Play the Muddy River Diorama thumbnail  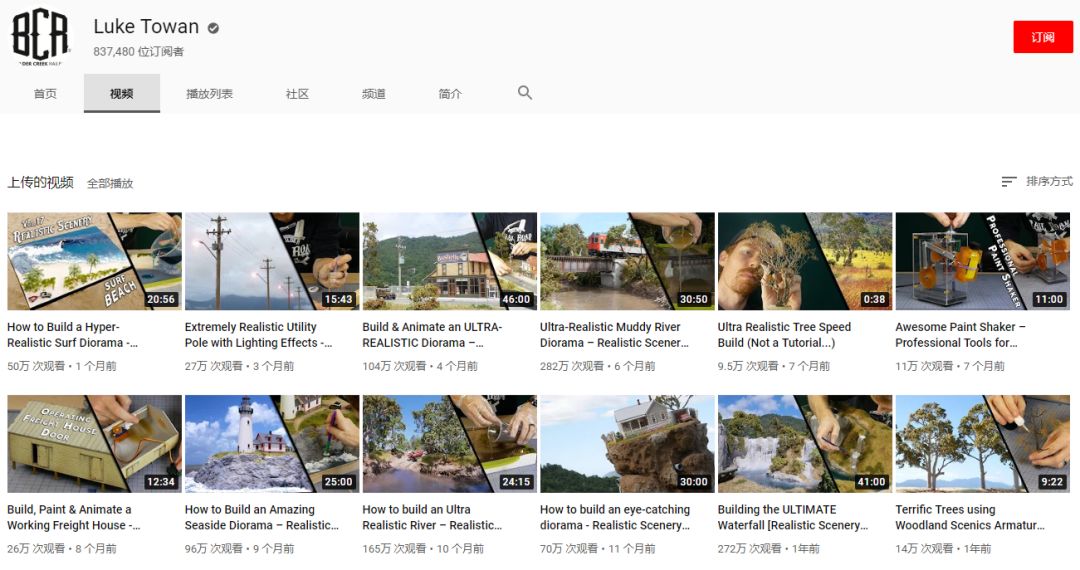tap(627, 261)
